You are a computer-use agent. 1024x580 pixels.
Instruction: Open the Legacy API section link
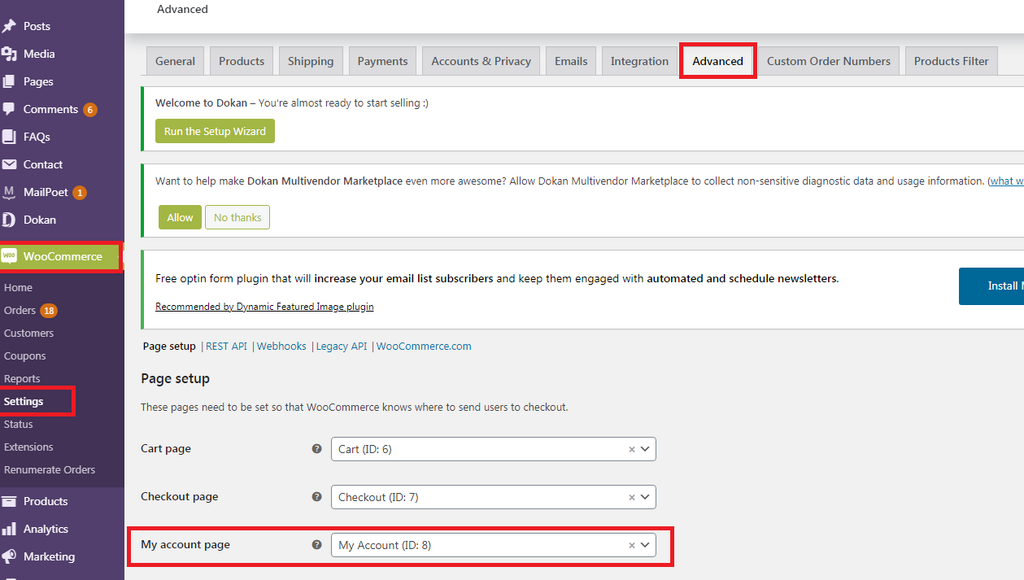point(342,346)
